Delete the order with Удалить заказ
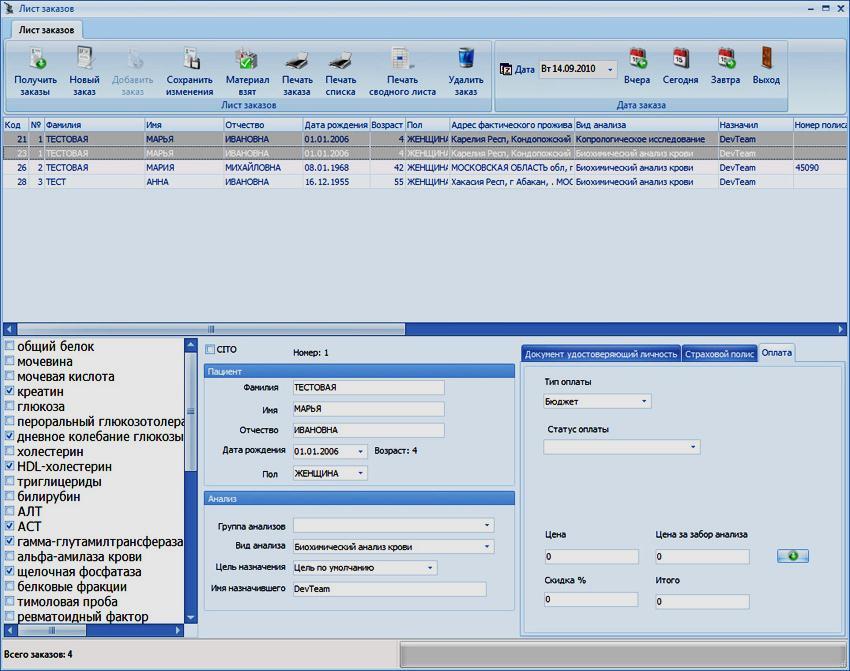Viewport: 850px width, 671px height. (x=465, y=60)
